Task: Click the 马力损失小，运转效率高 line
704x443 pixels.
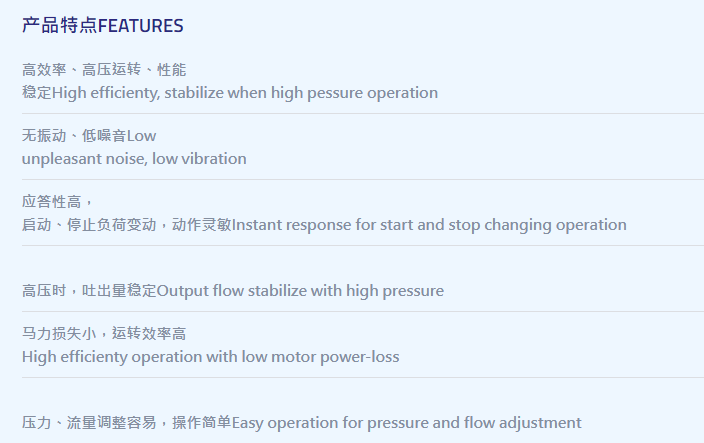Action: [104, 333]
